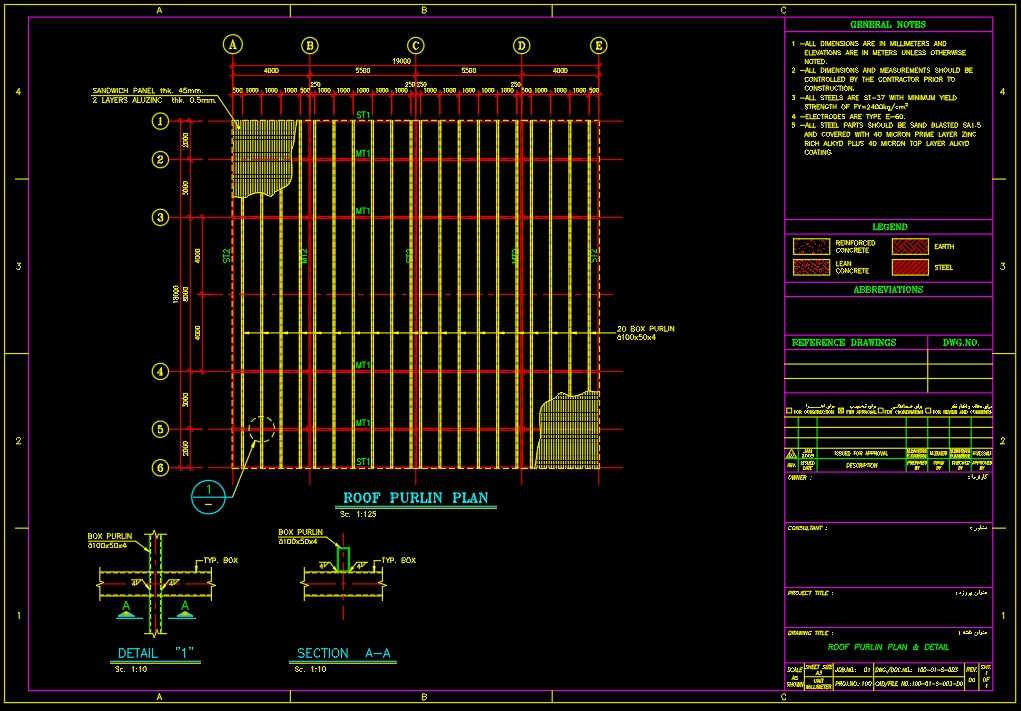1021x711 pixels.
Task: Tick the For Construction checkbox
Action: (790, 411)
